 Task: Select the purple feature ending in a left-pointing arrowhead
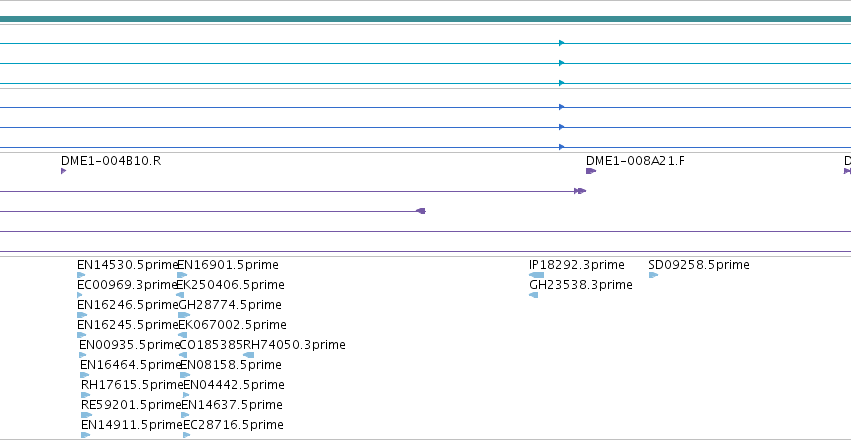point(212,211)
